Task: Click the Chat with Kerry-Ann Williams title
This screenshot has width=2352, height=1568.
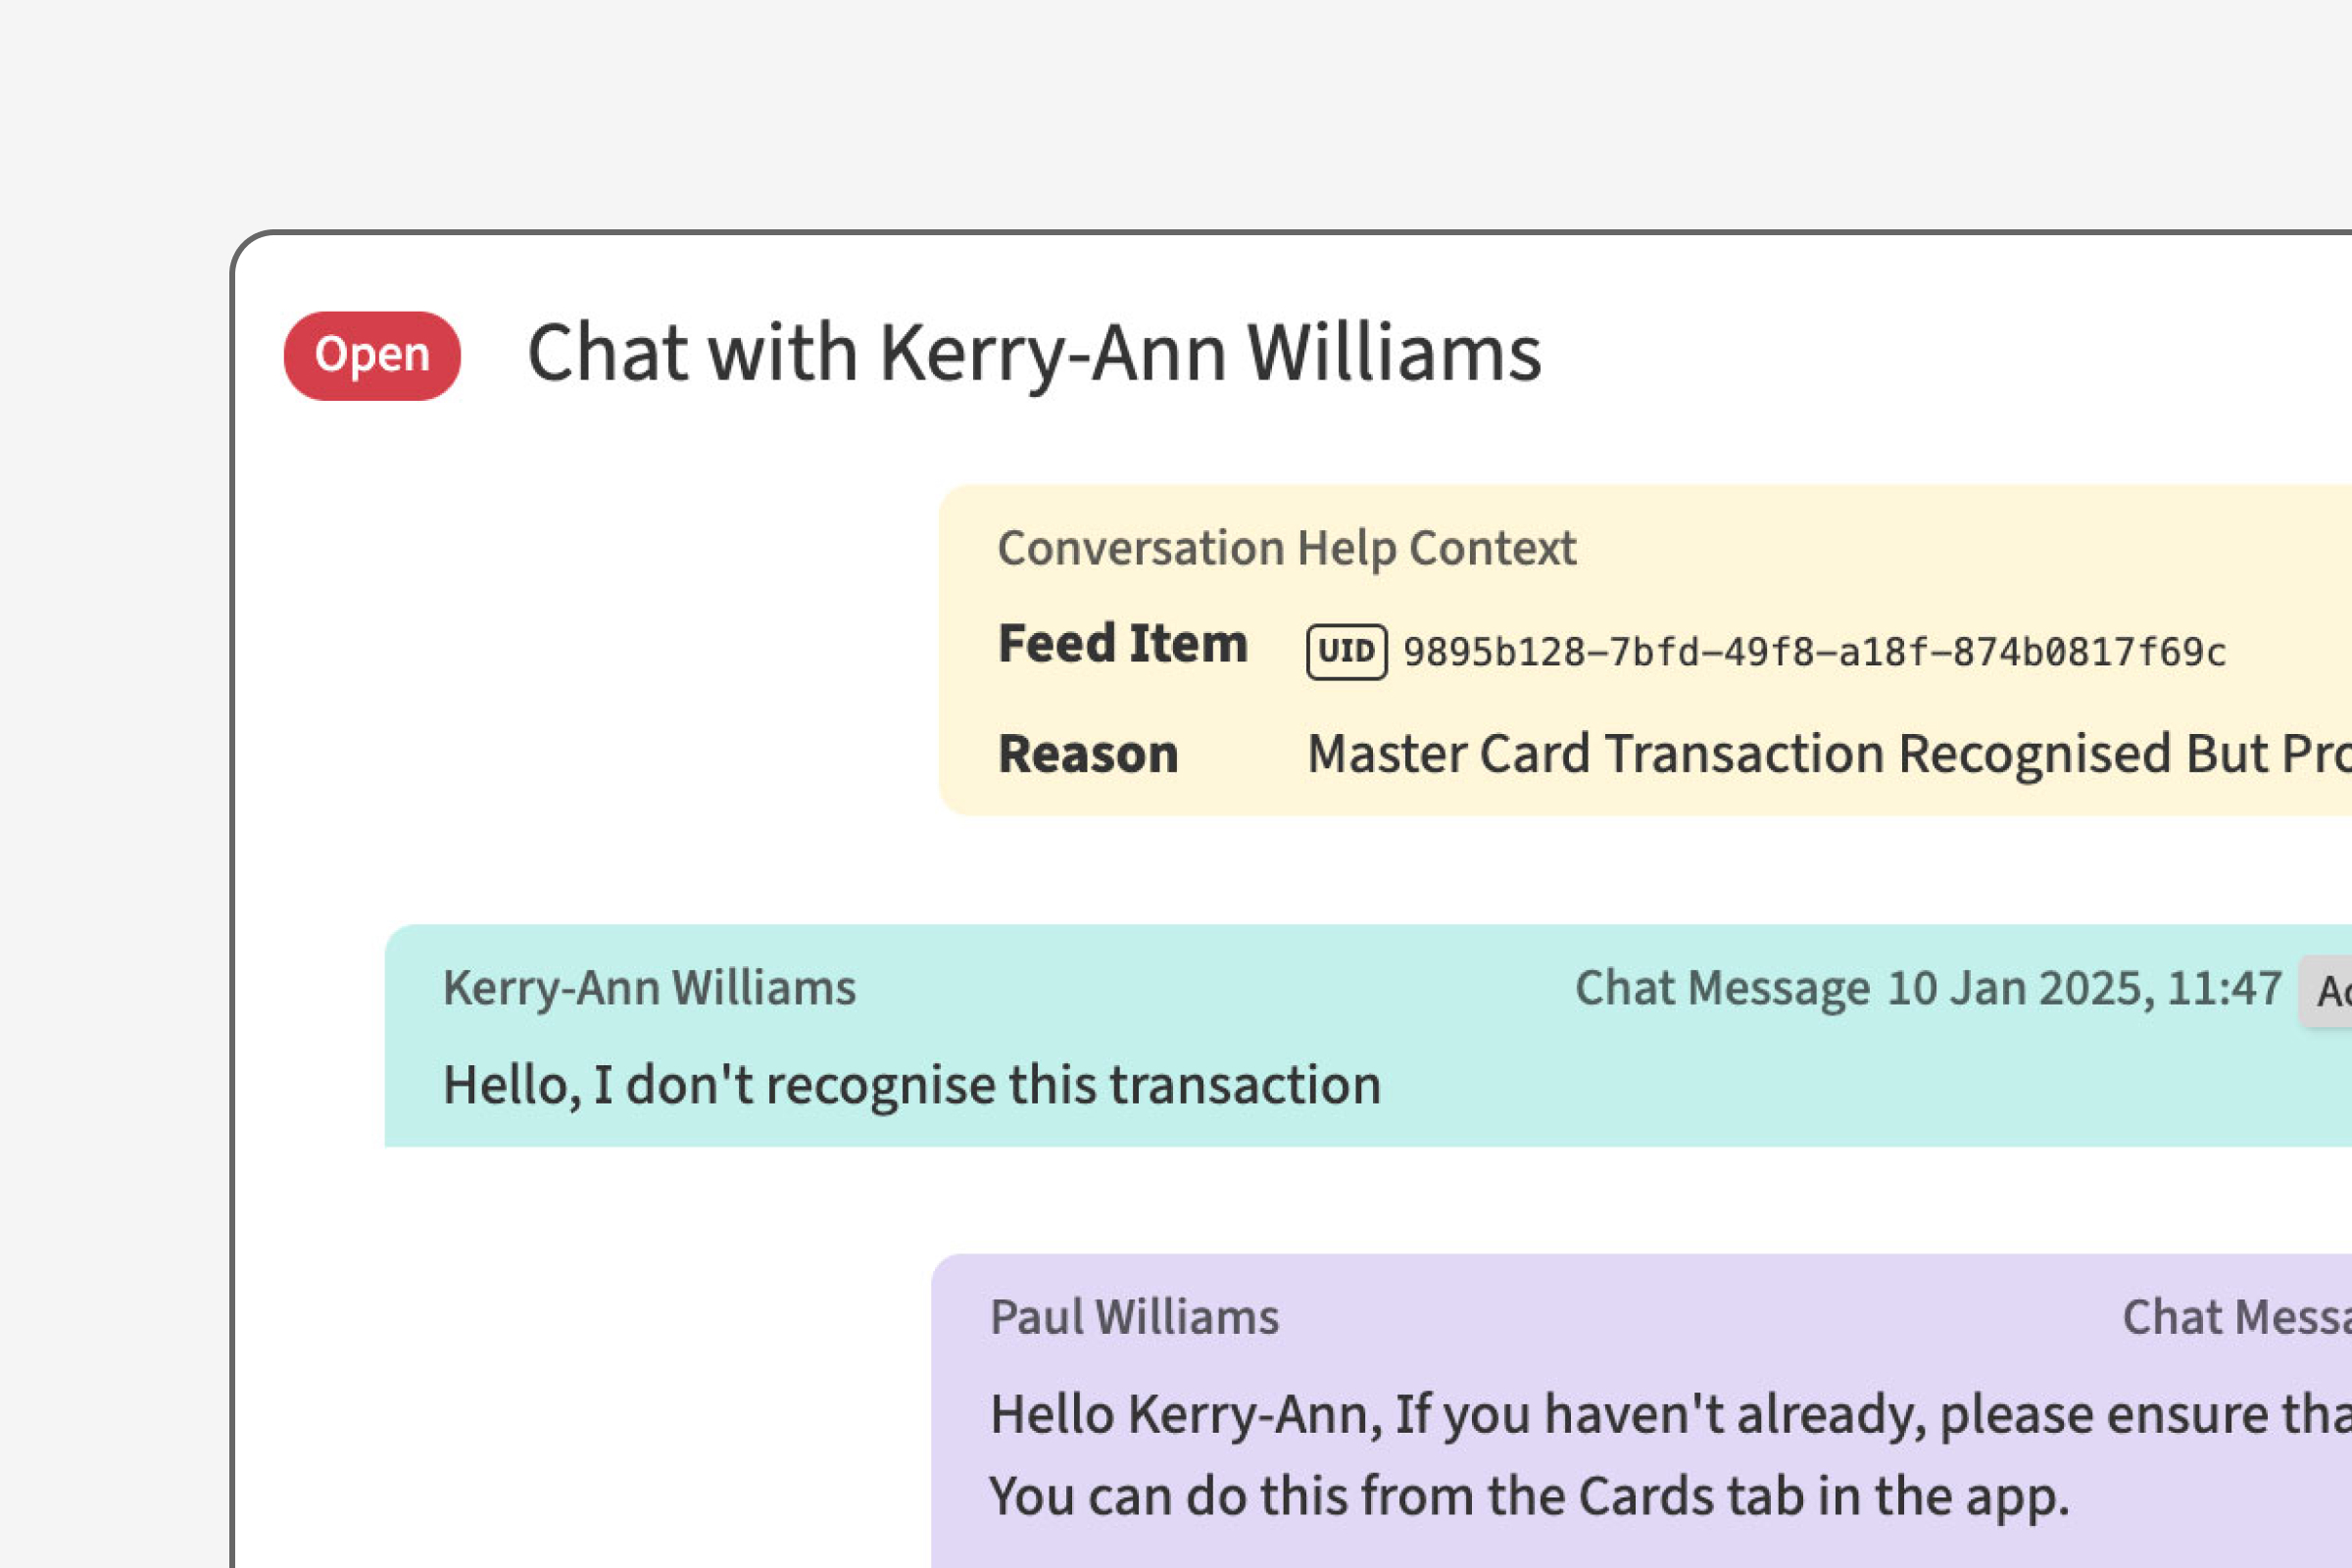Action: (1034, 353)
